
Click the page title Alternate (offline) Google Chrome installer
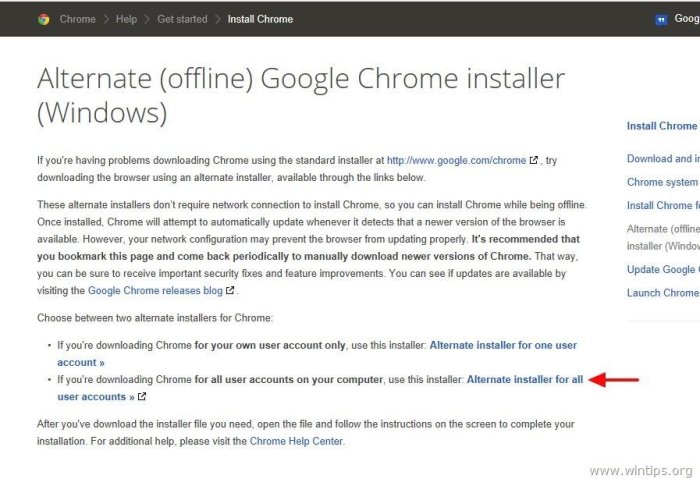(x=301, y=96)
